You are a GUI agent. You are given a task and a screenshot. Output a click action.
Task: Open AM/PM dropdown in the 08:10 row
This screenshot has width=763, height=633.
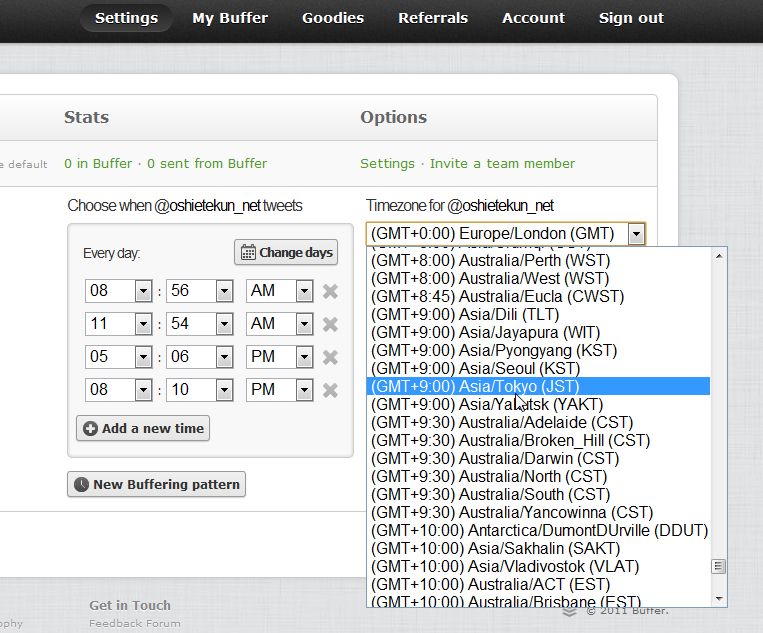[x=279, y=390]
